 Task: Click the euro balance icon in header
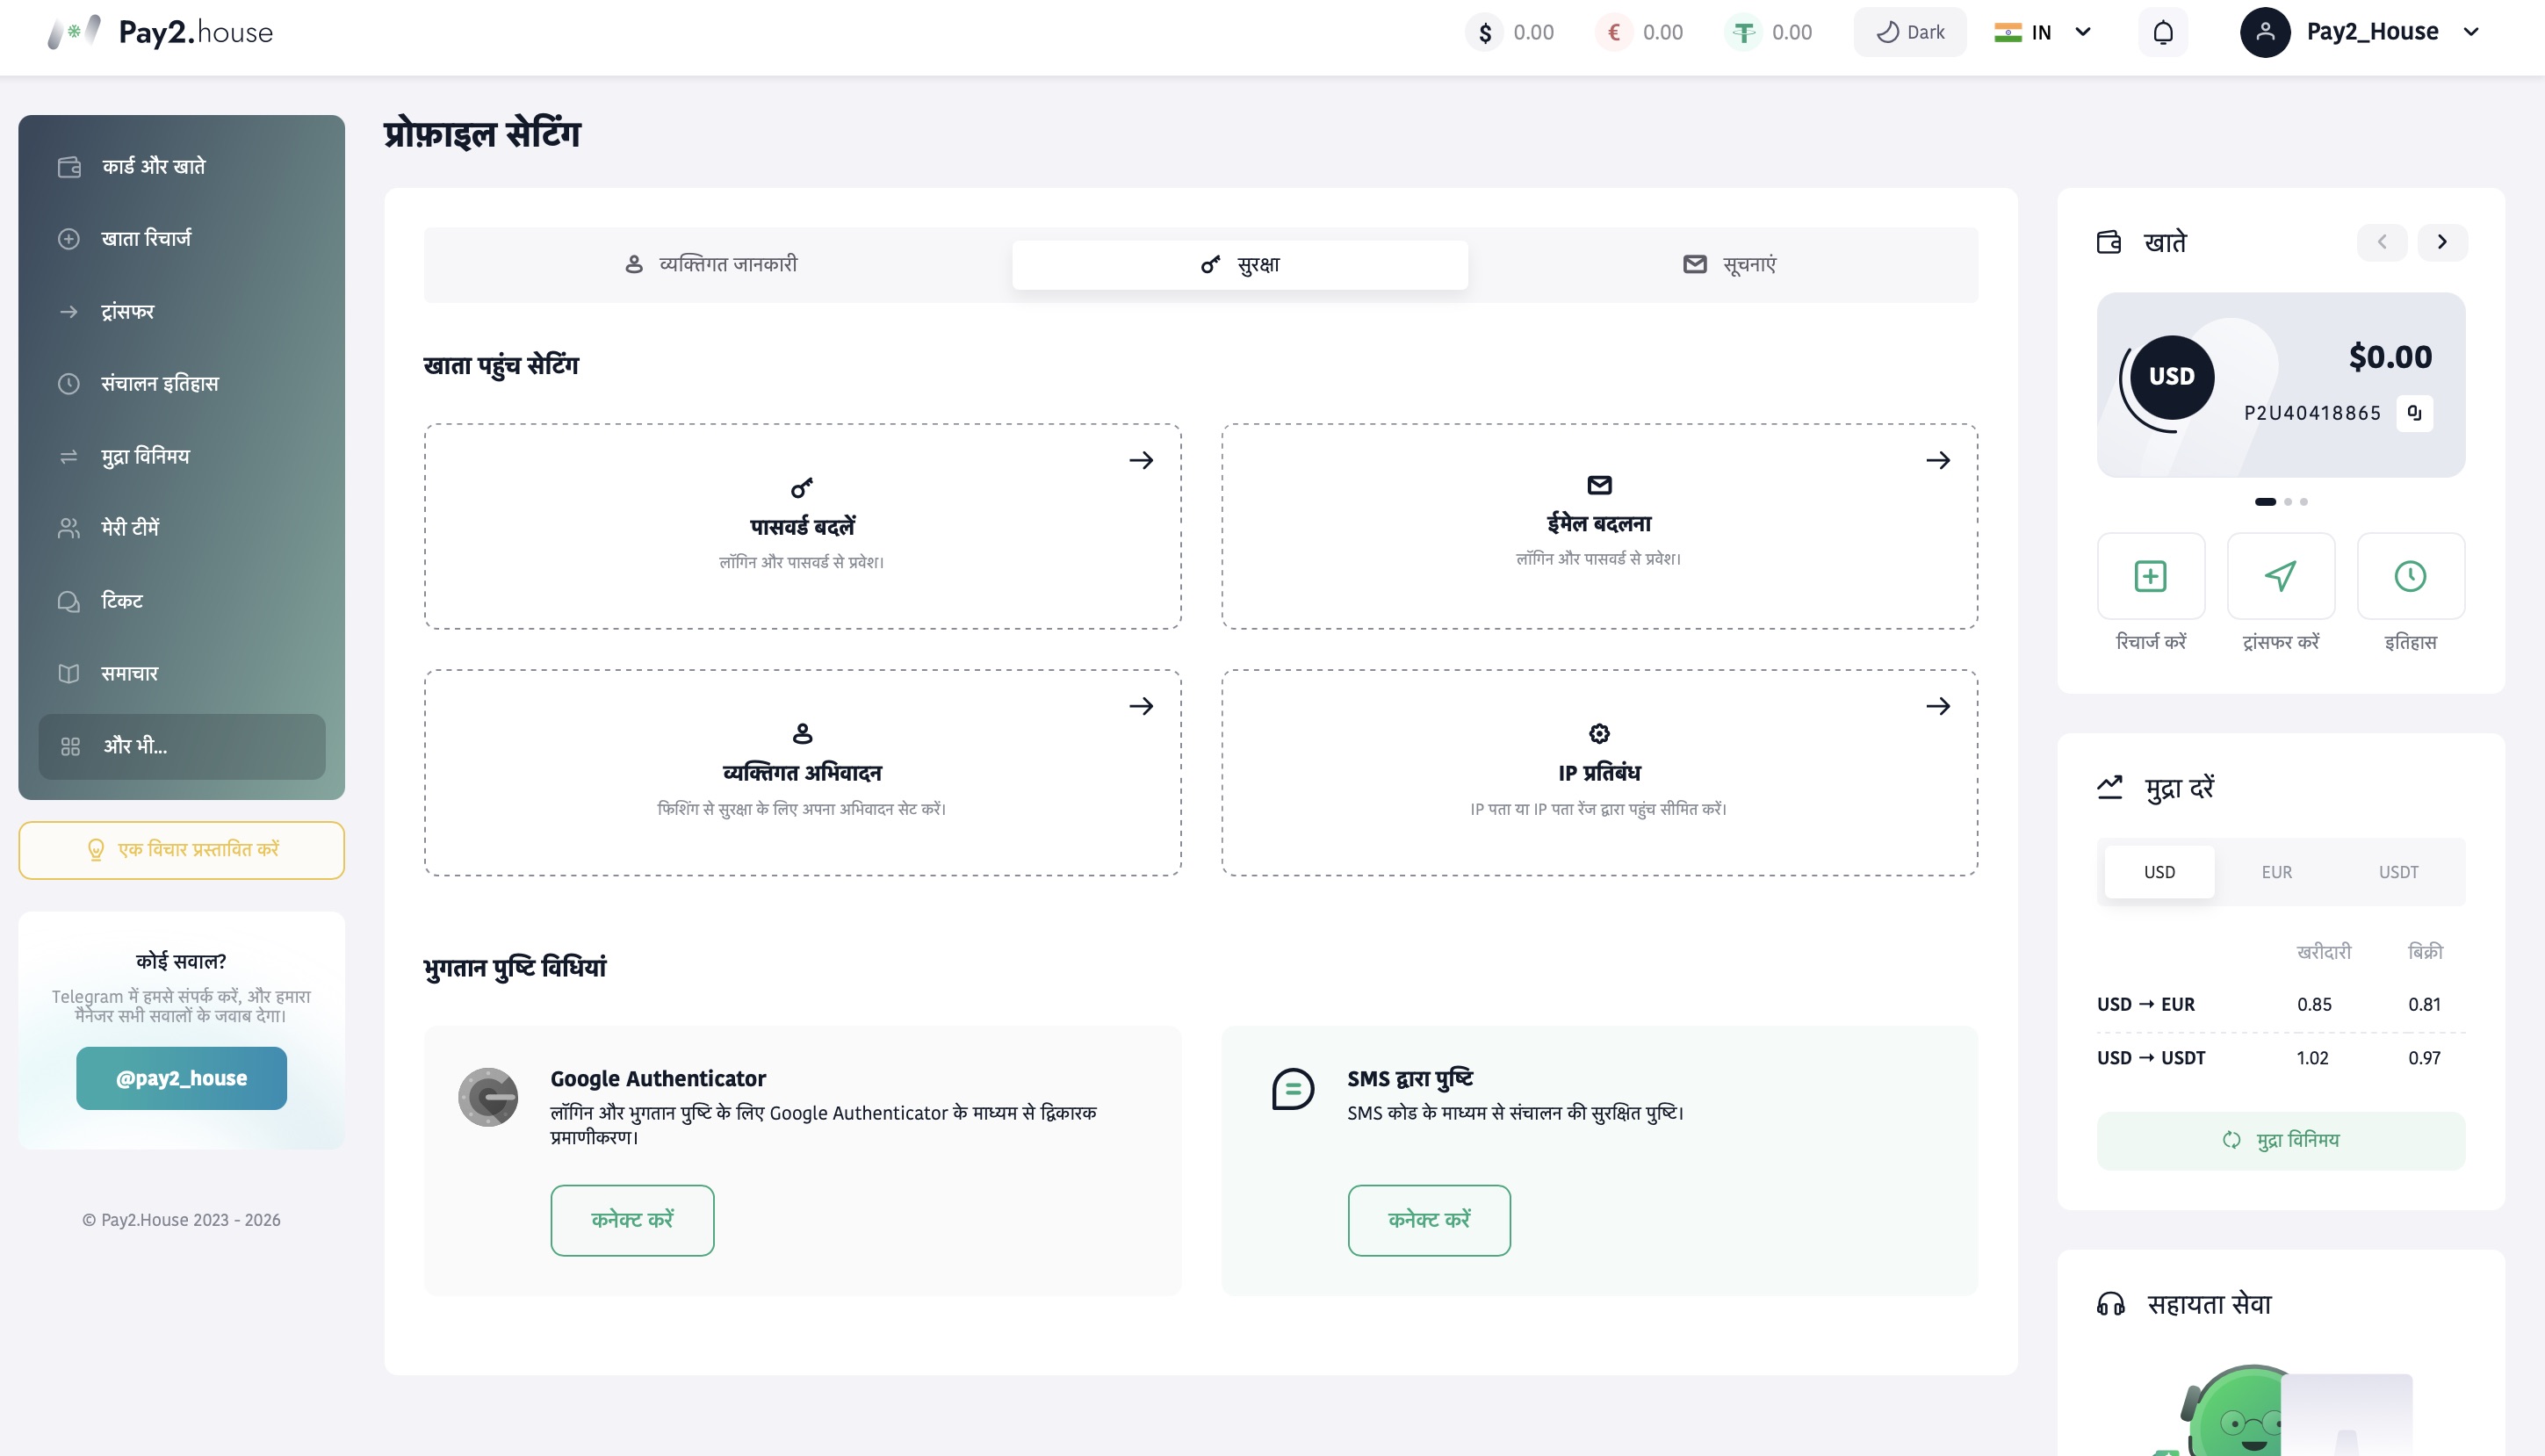[1614, 32]
